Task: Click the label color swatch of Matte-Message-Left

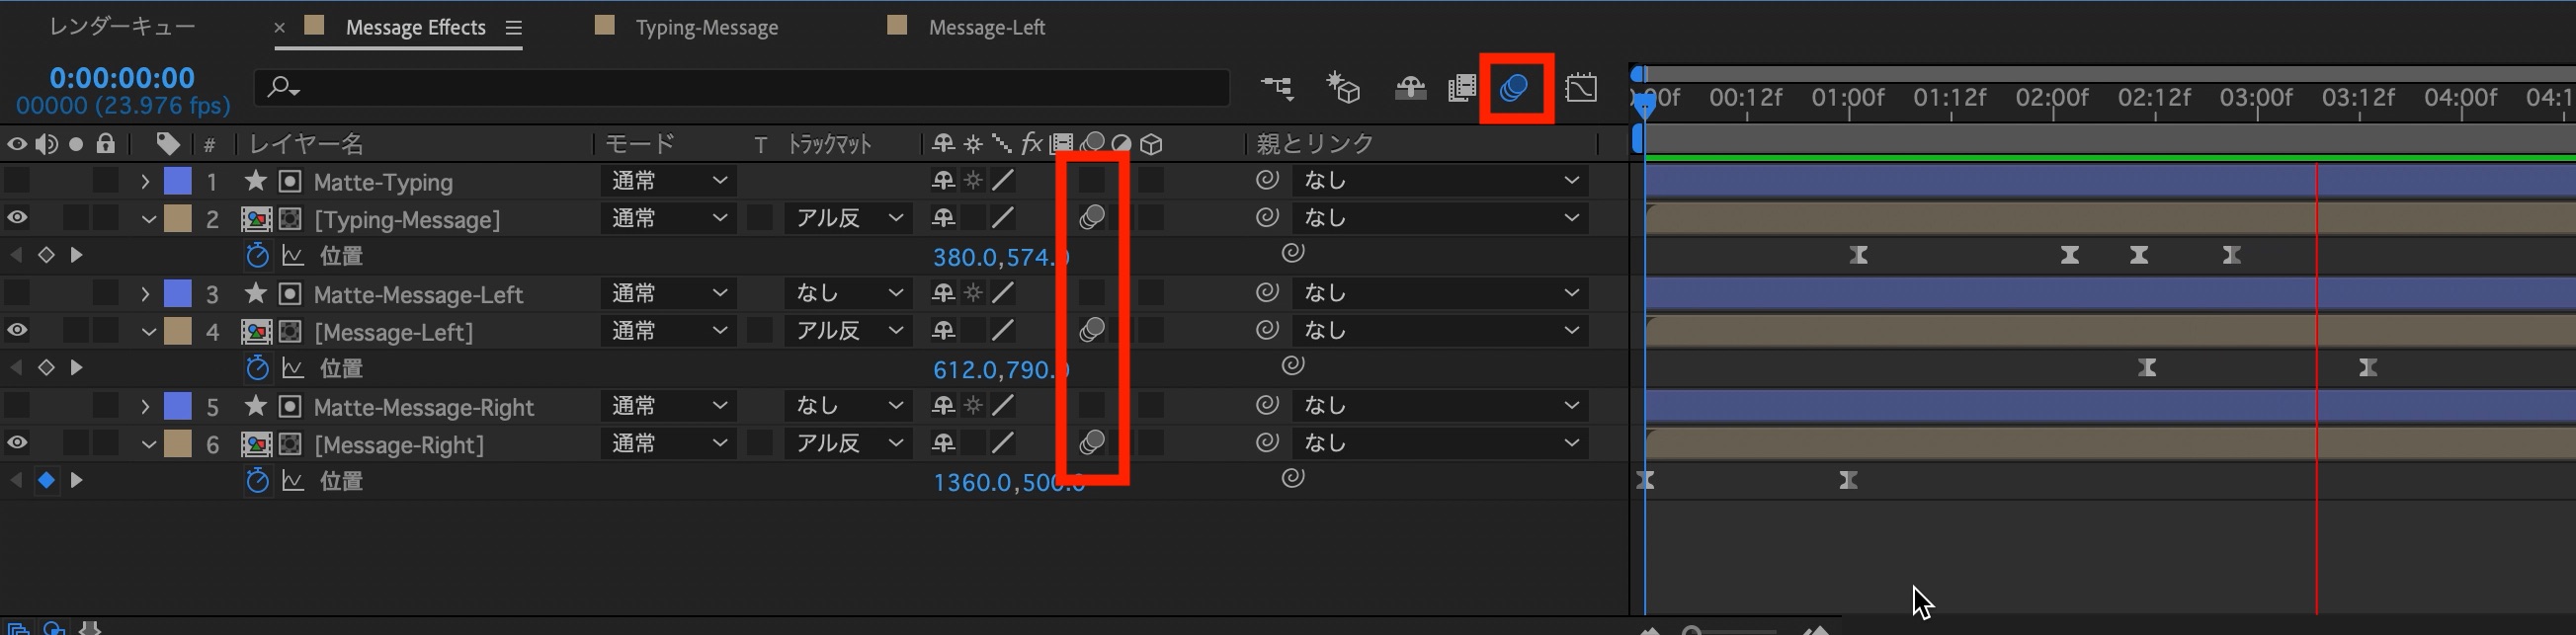Action: pos(178,293)
